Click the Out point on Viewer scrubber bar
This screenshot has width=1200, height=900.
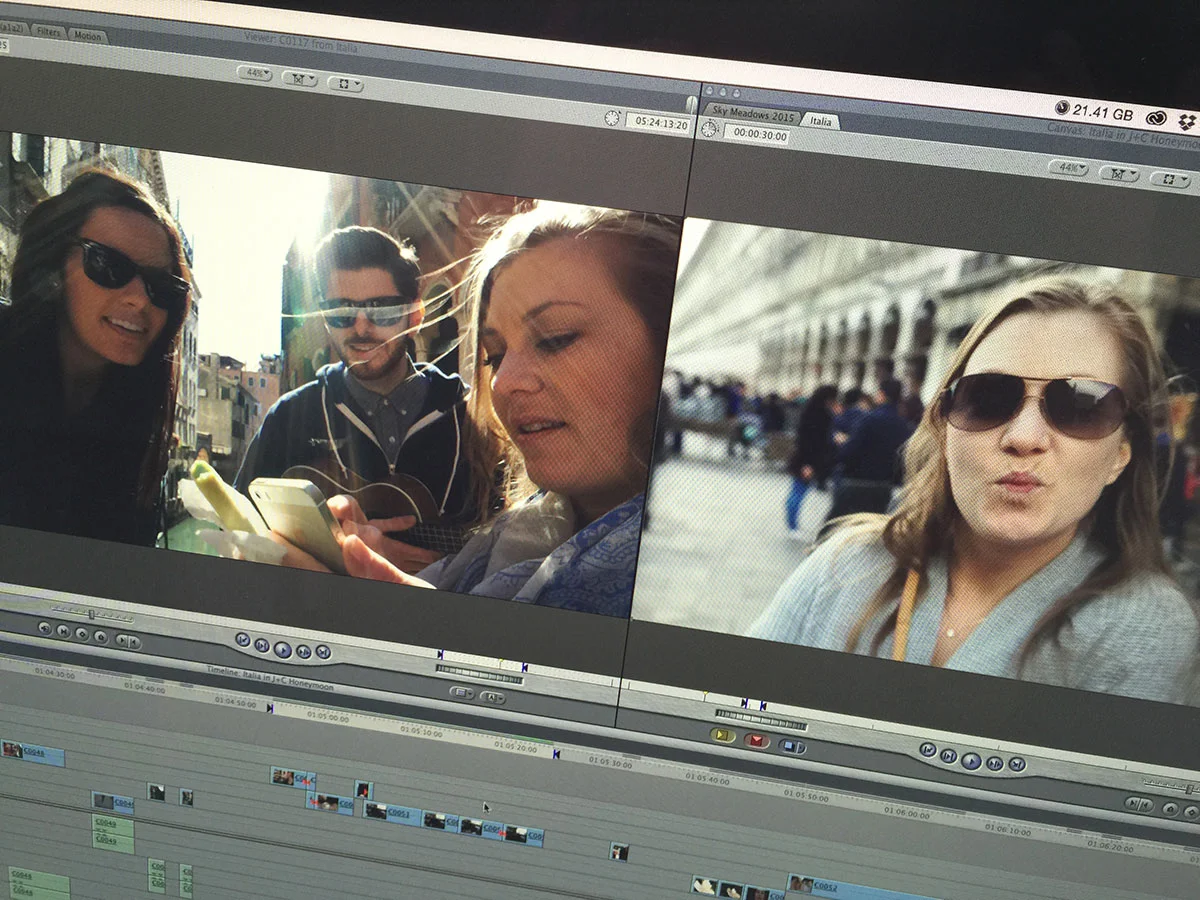524,667
